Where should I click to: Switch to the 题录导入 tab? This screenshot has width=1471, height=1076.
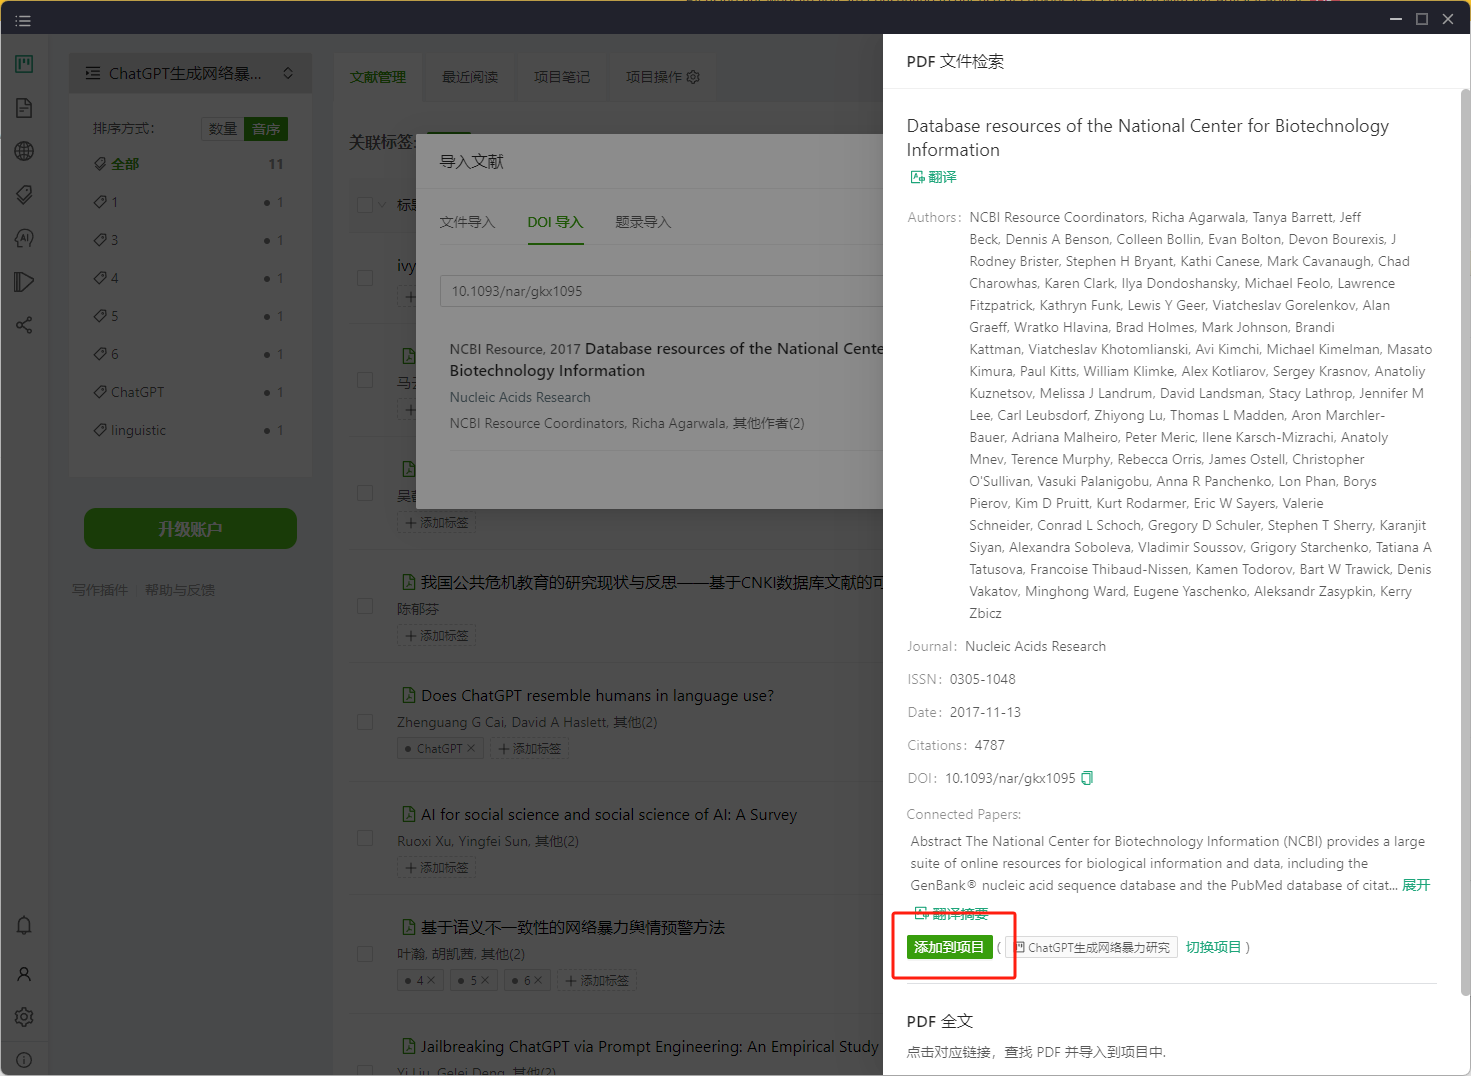click(x=643, y=222)
